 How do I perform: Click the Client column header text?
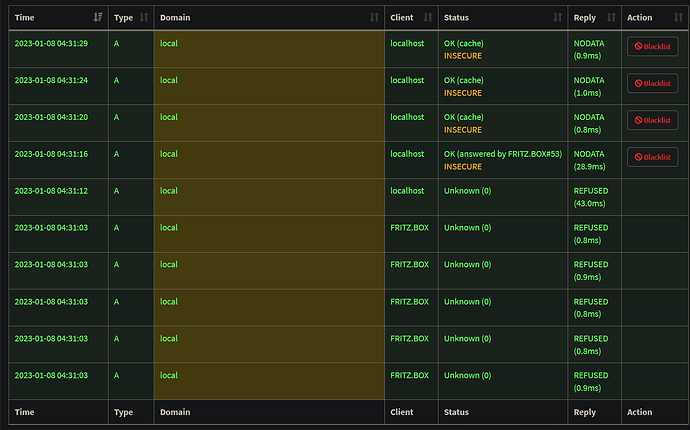pos(402,18)
